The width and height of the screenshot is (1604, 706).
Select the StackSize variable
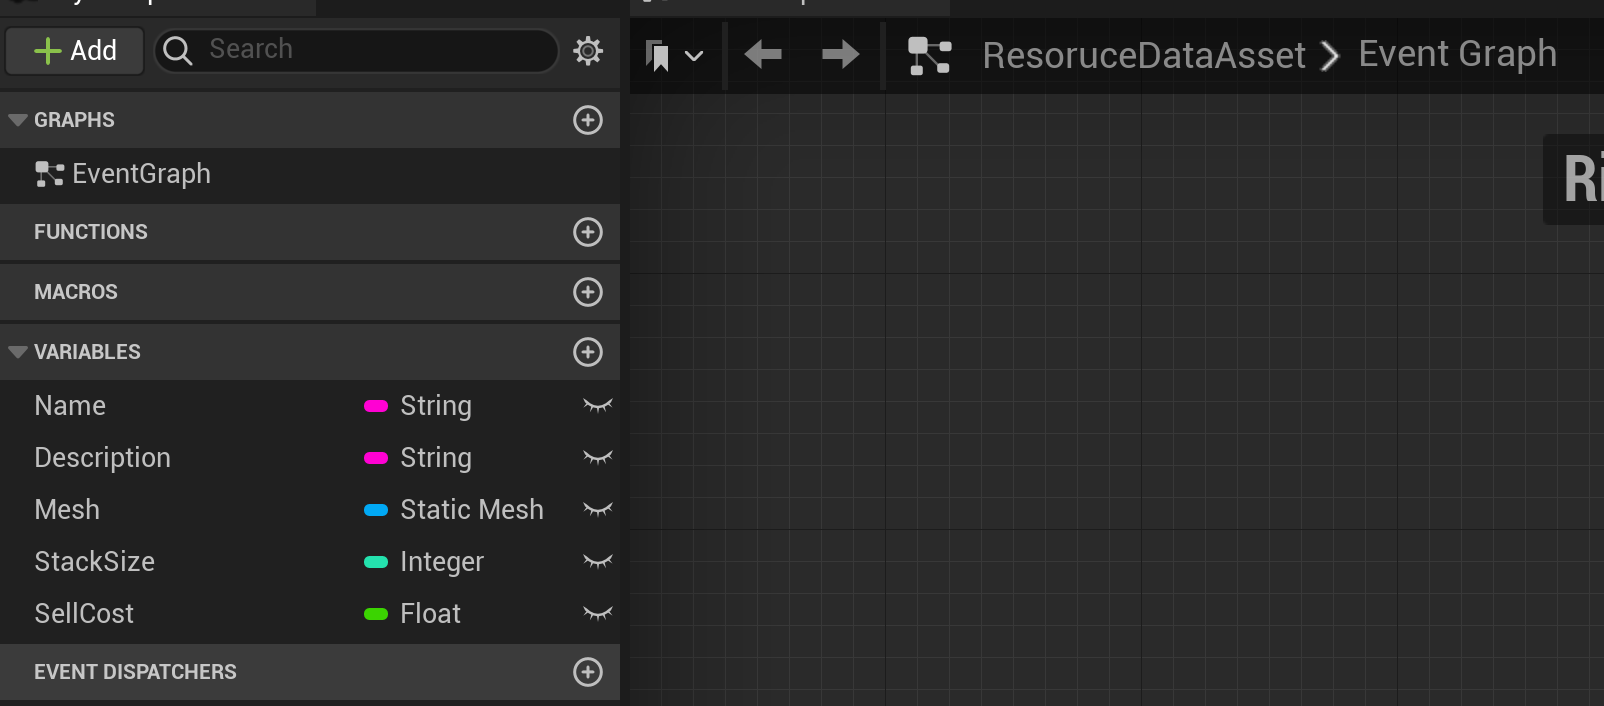[x=95, y=562]
